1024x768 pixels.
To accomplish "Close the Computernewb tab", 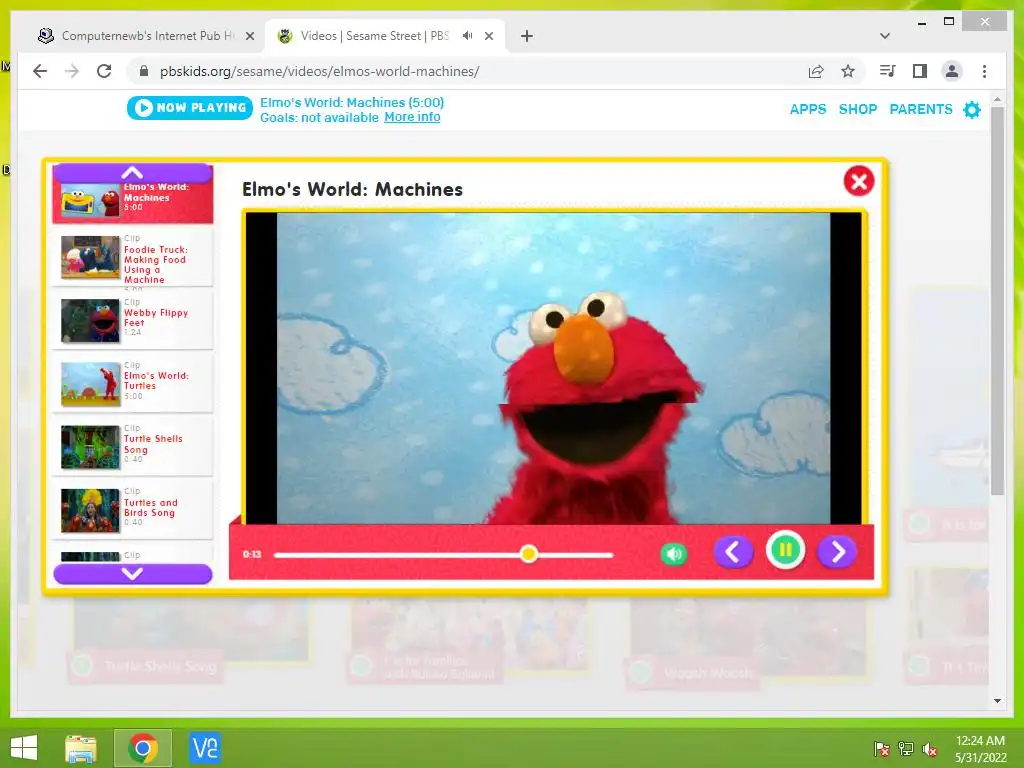I will point(249,36).
